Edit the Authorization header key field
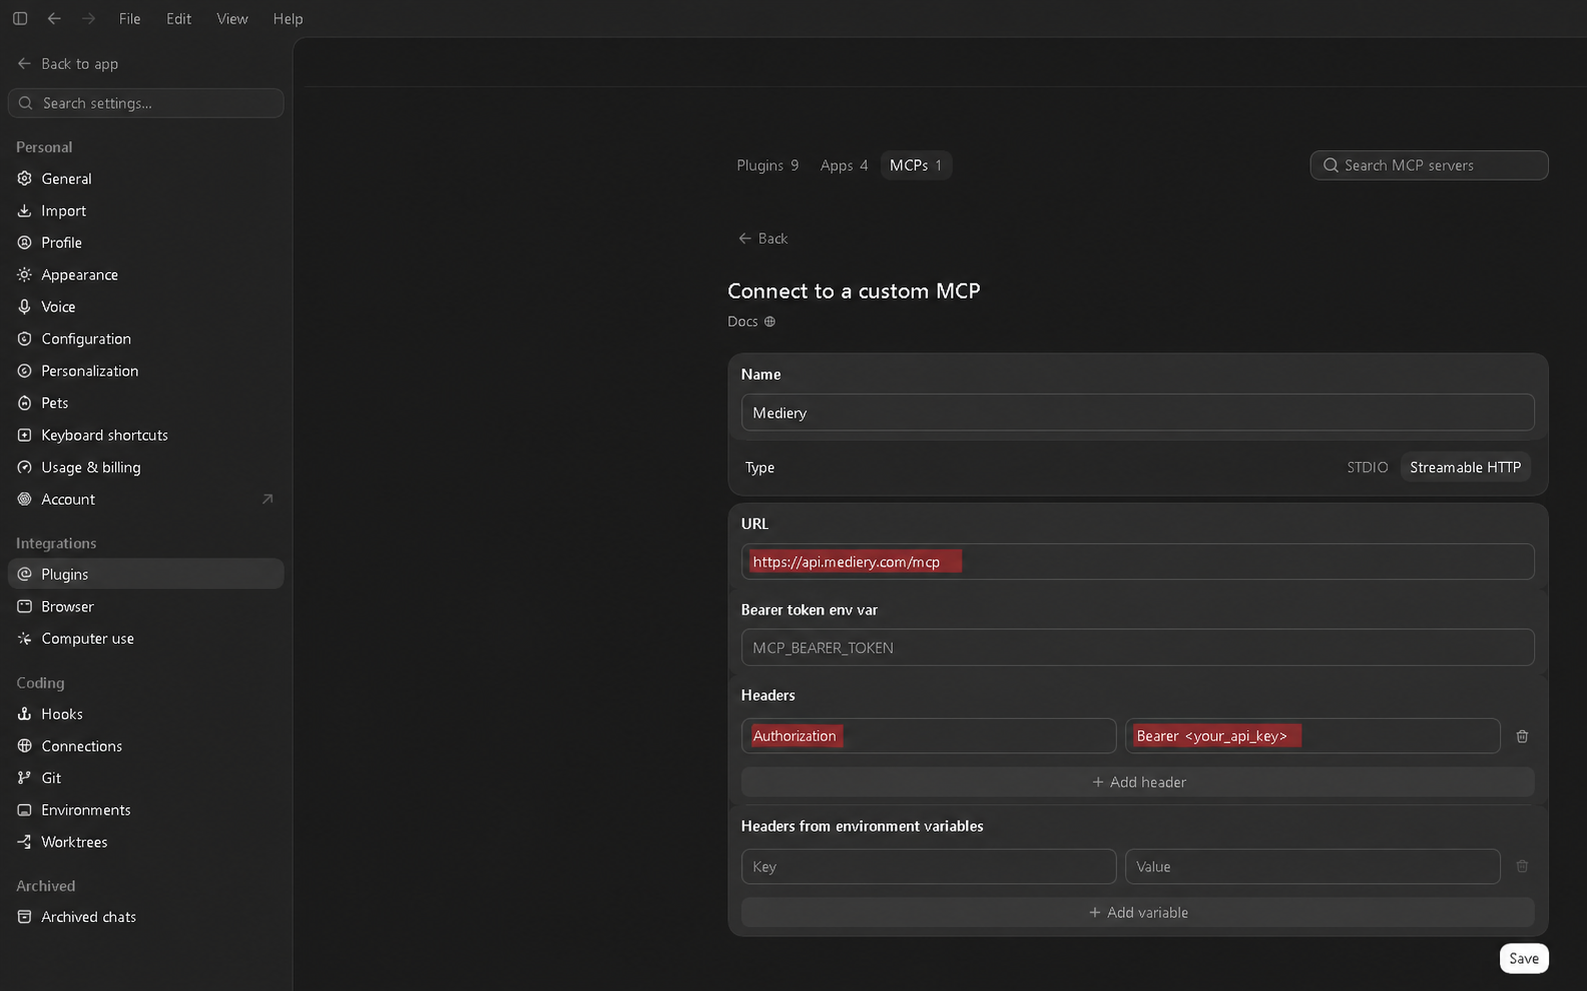Viewport: 1587px width, 991px height. point(928,736)
